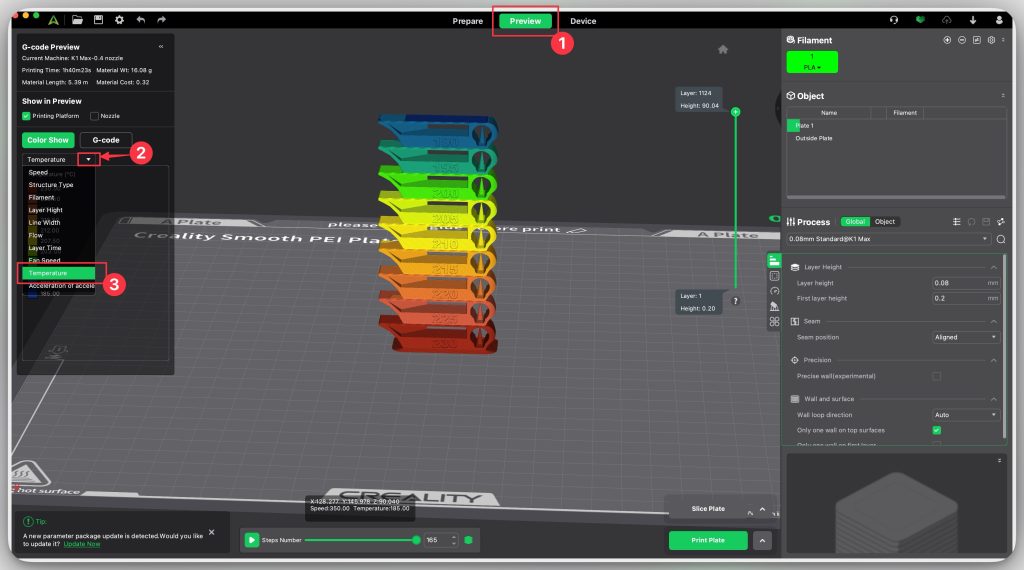
Task: Click the Print Plate button
Action: [708, 541]
